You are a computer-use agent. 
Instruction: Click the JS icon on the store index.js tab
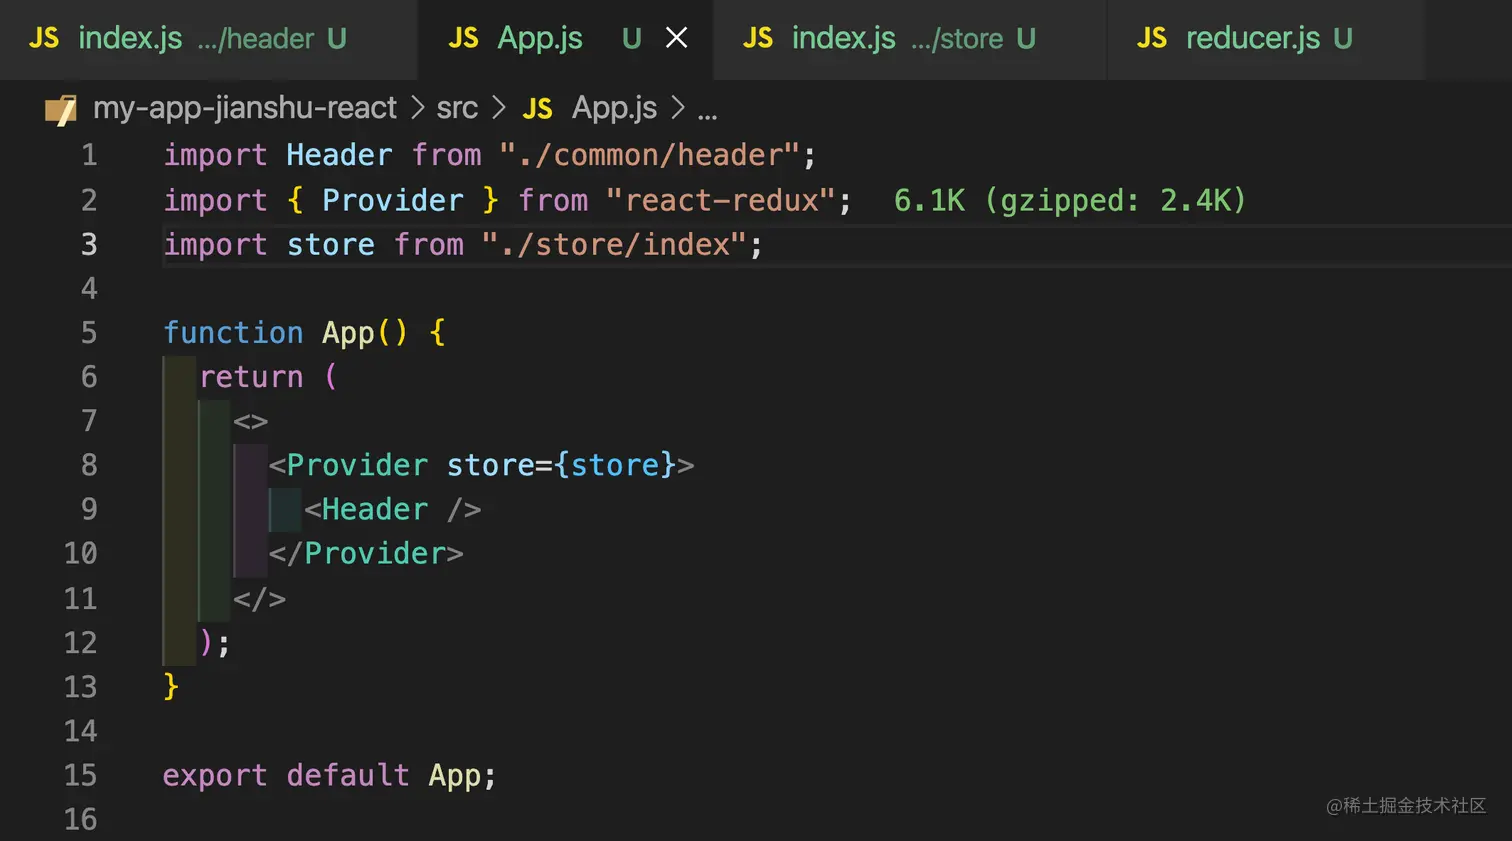[x=757, y=39]
